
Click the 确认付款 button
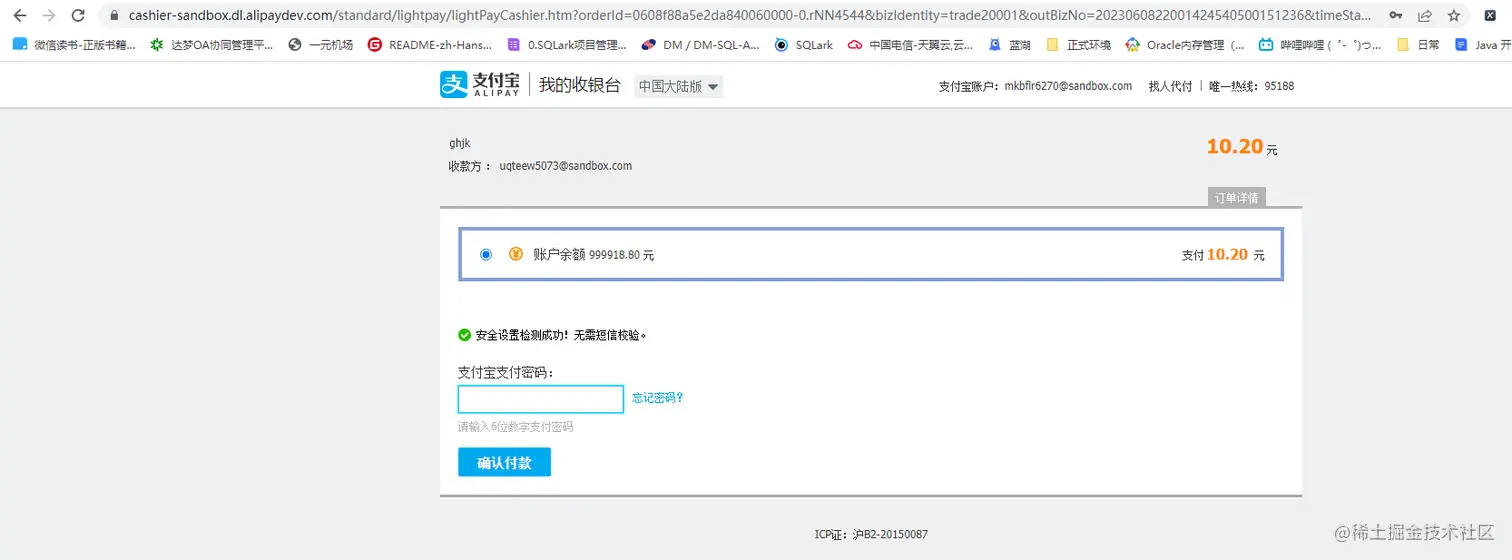(x=504, y=462)
